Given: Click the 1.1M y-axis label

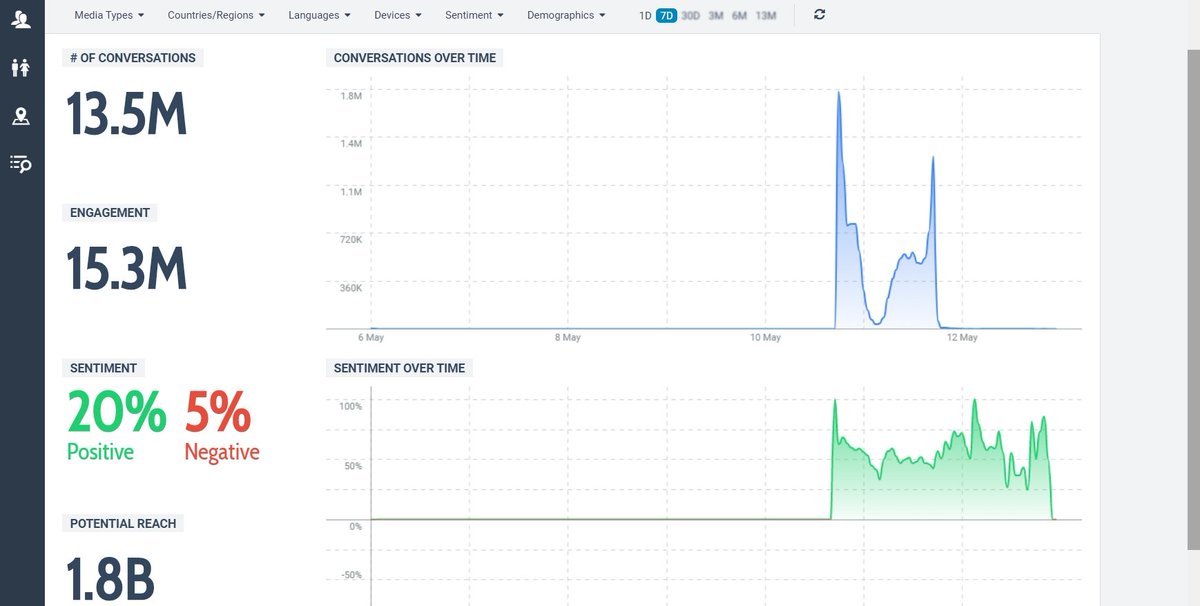Looking at the screenshot, I should point(350,192).
